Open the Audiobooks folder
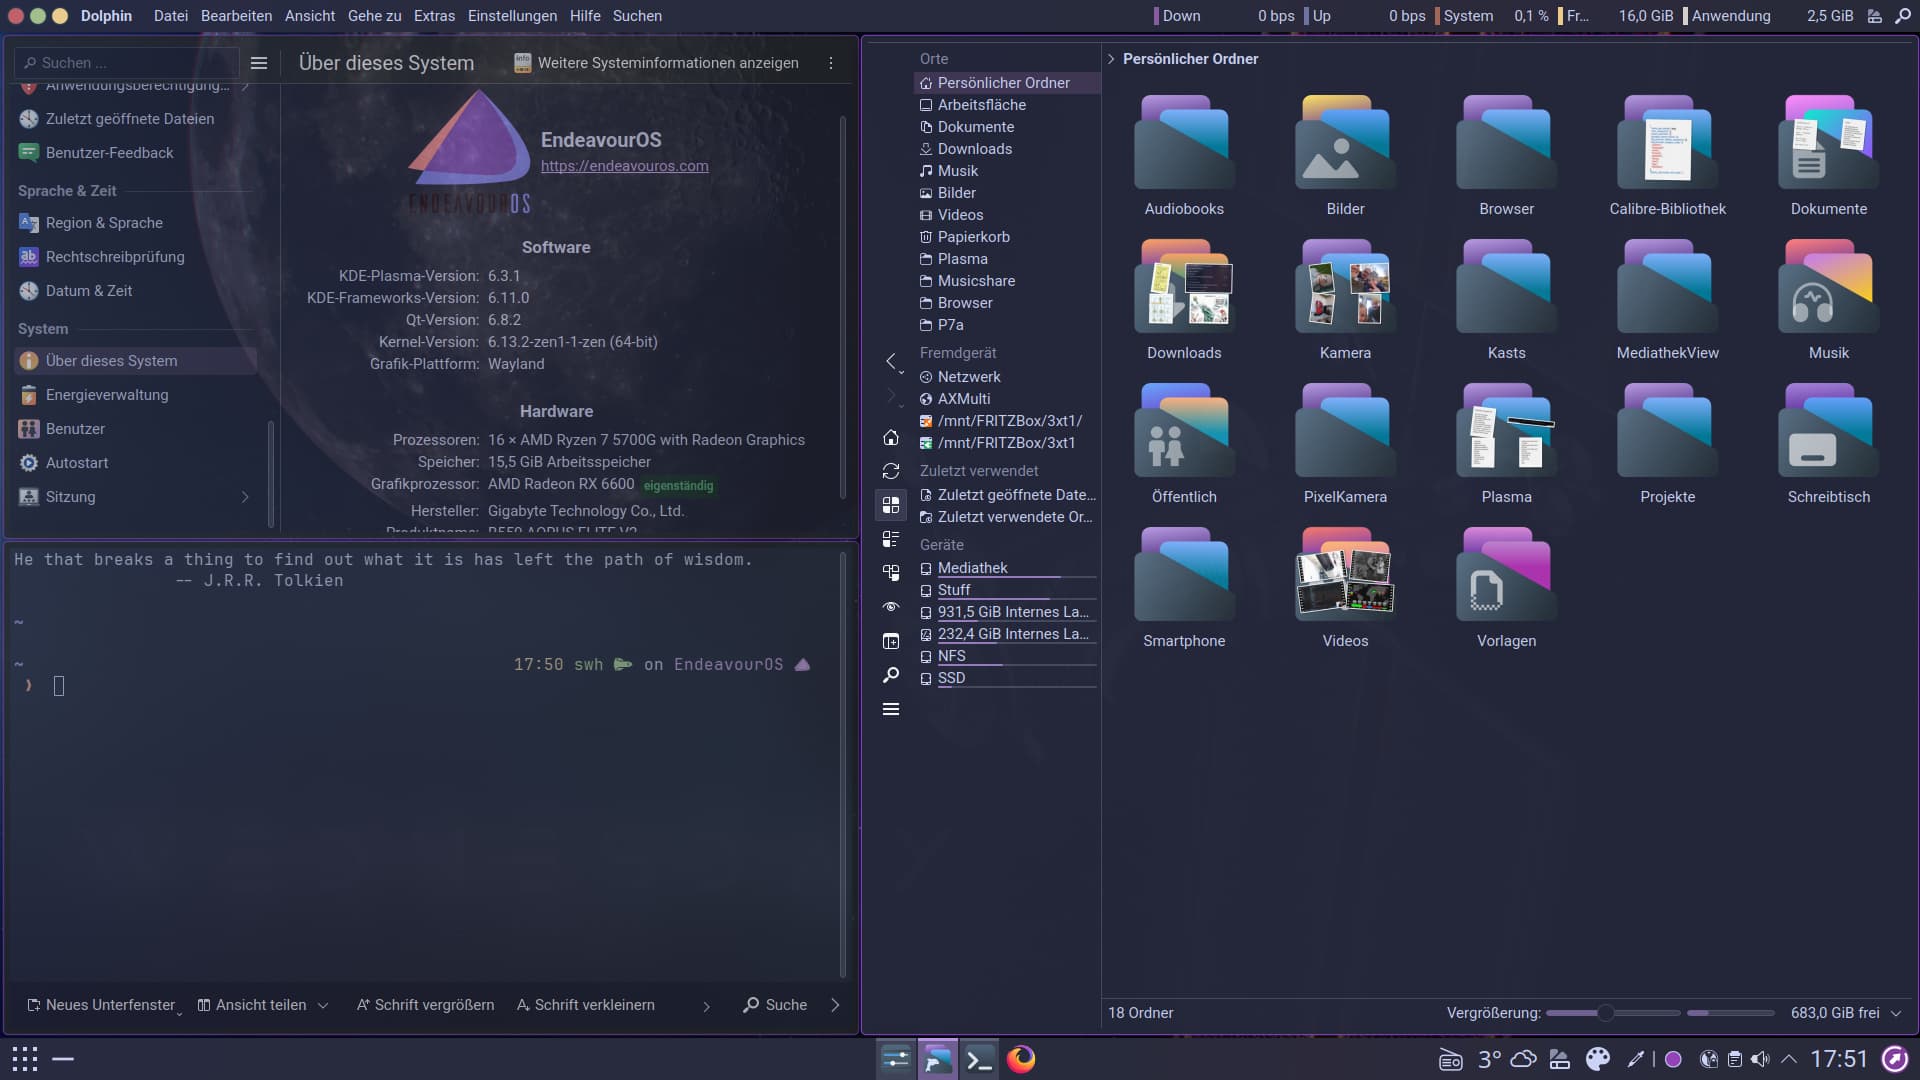The height and width of the screenshot is (1080, 1920). click(1184, 156)
